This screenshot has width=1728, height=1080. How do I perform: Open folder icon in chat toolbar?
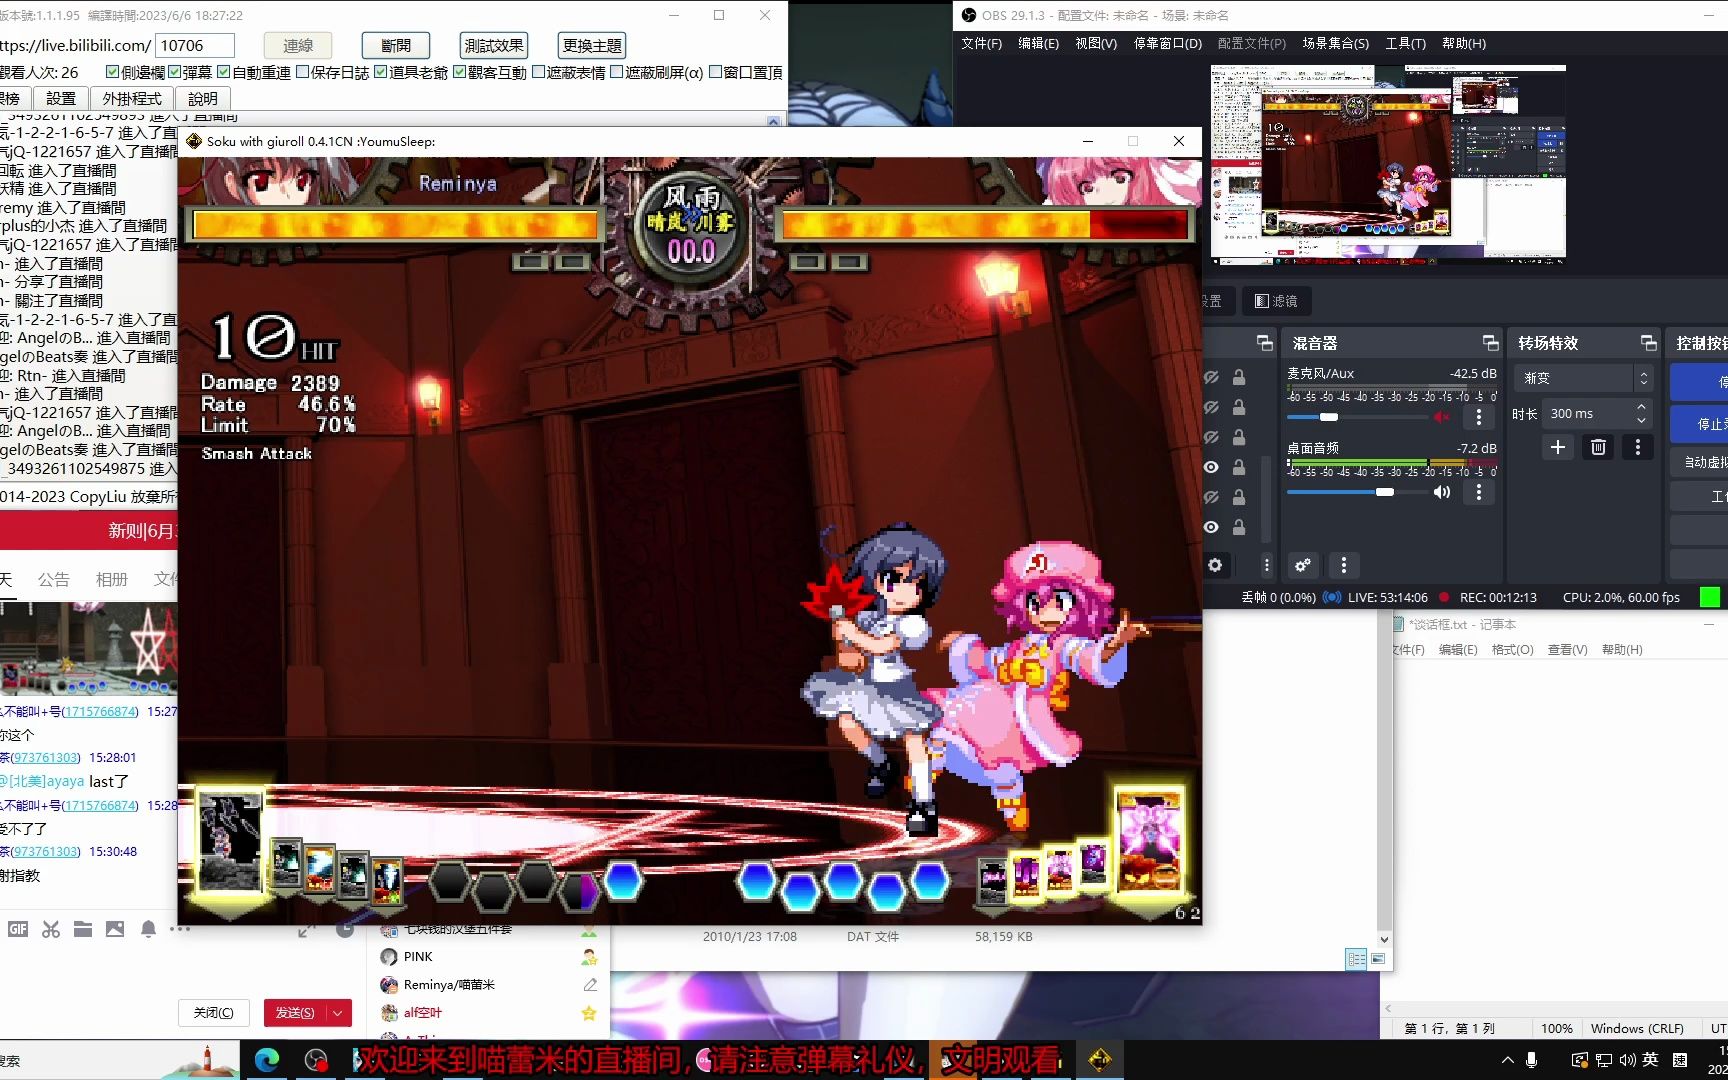(83, 929)
